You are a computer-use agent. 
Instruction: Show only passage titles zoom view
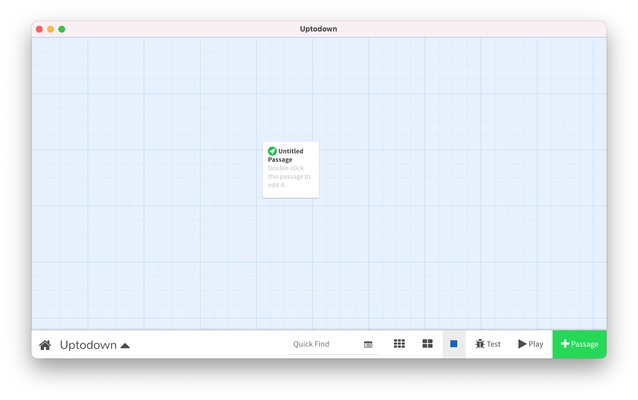click(428, 344)
